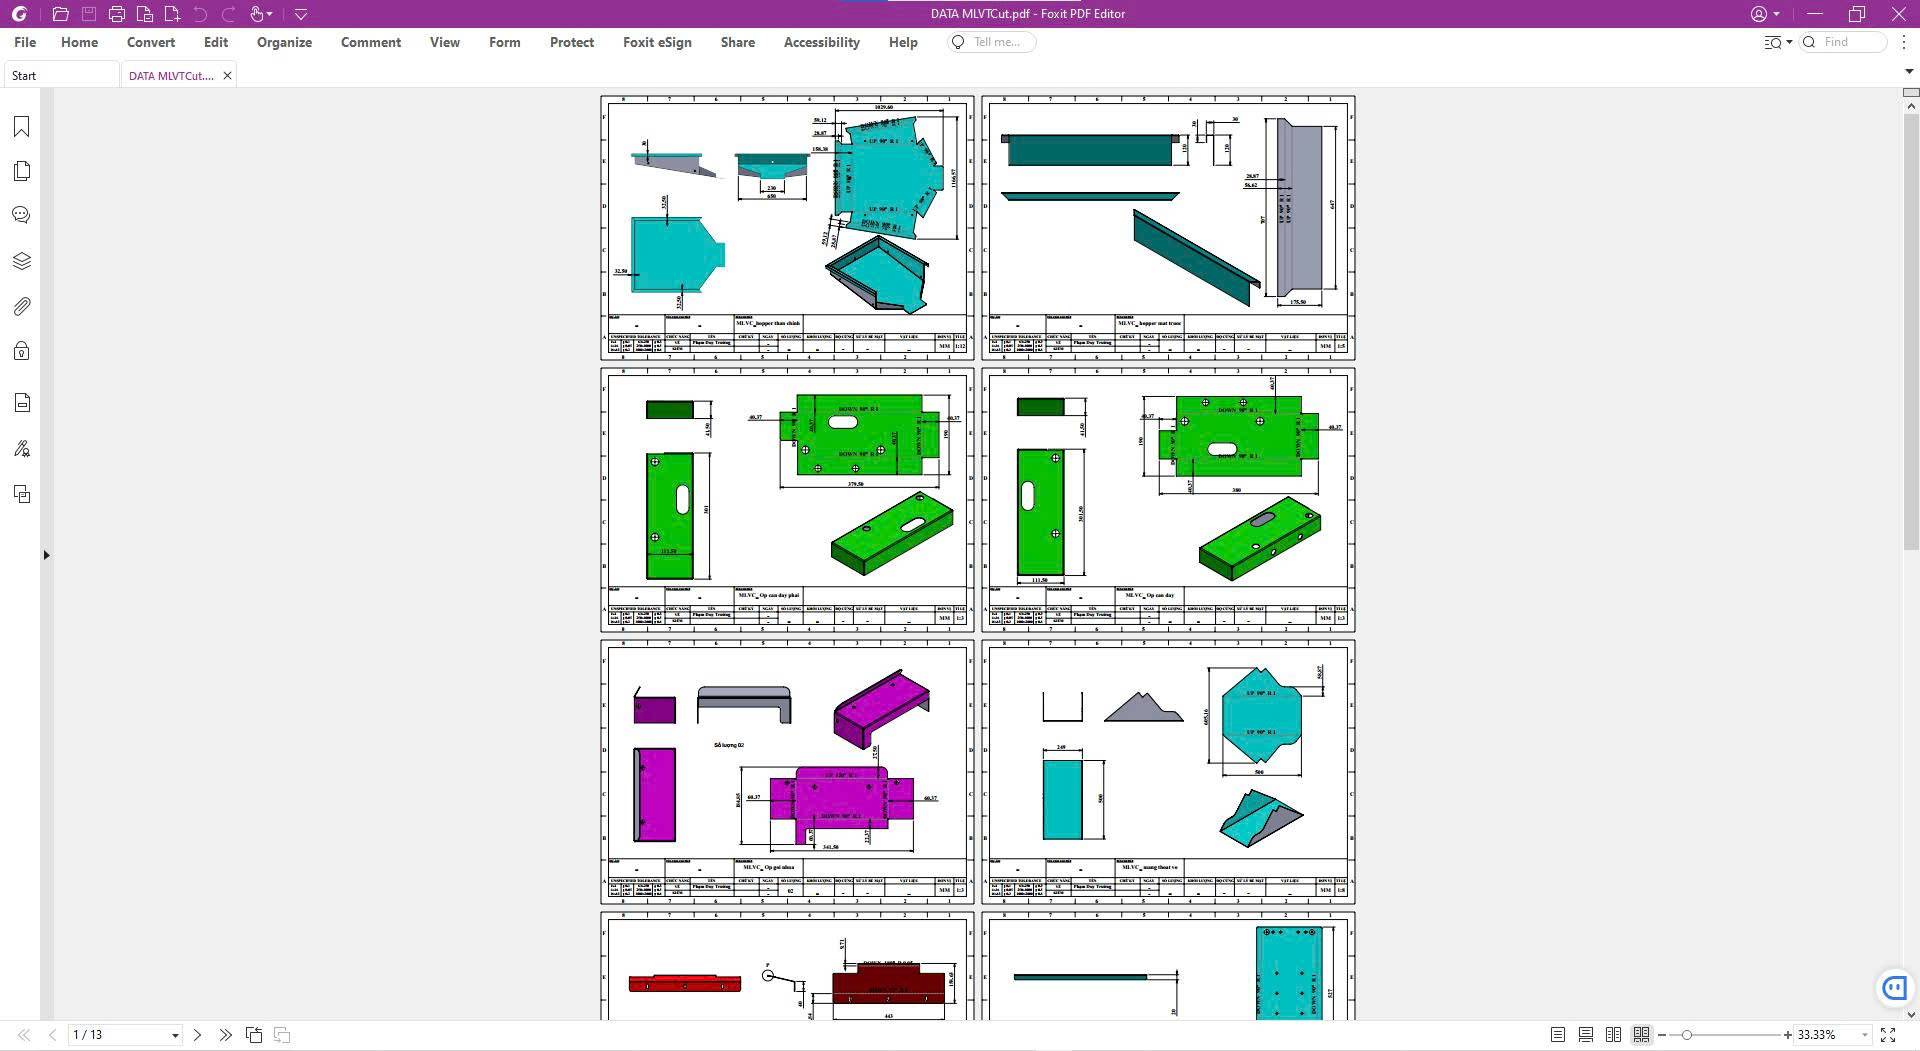Enable Facing pages view mode
This screenshot has width=1920, height=1051.
pyautogui.click(x=1613, y=1035)
